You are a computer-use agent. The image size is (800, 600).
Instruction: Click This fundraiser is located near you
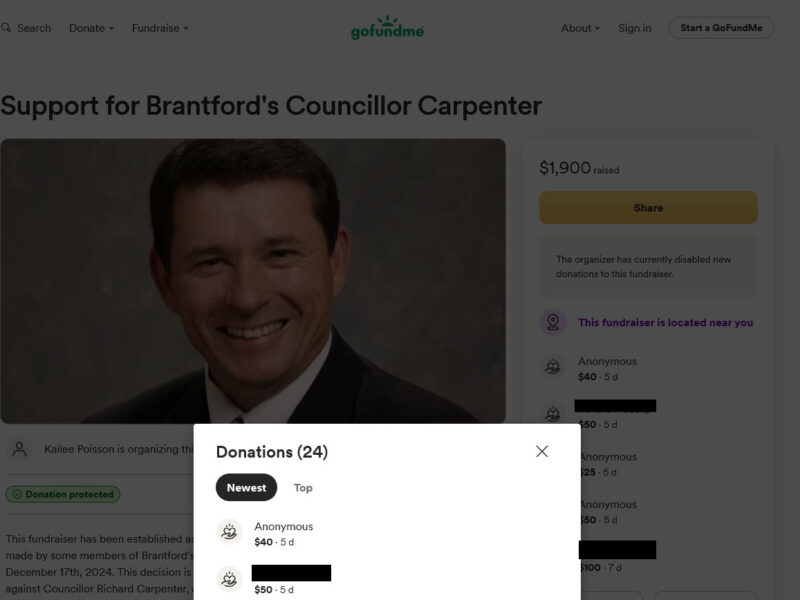[665, 322]
